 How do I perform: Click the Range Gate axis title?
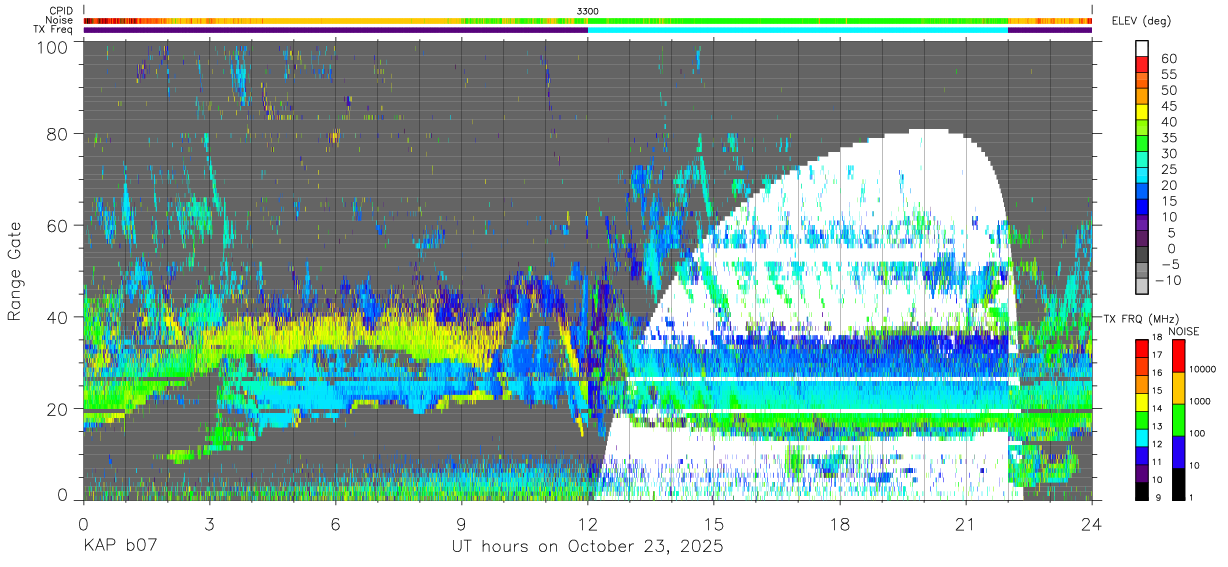(15, 270)
